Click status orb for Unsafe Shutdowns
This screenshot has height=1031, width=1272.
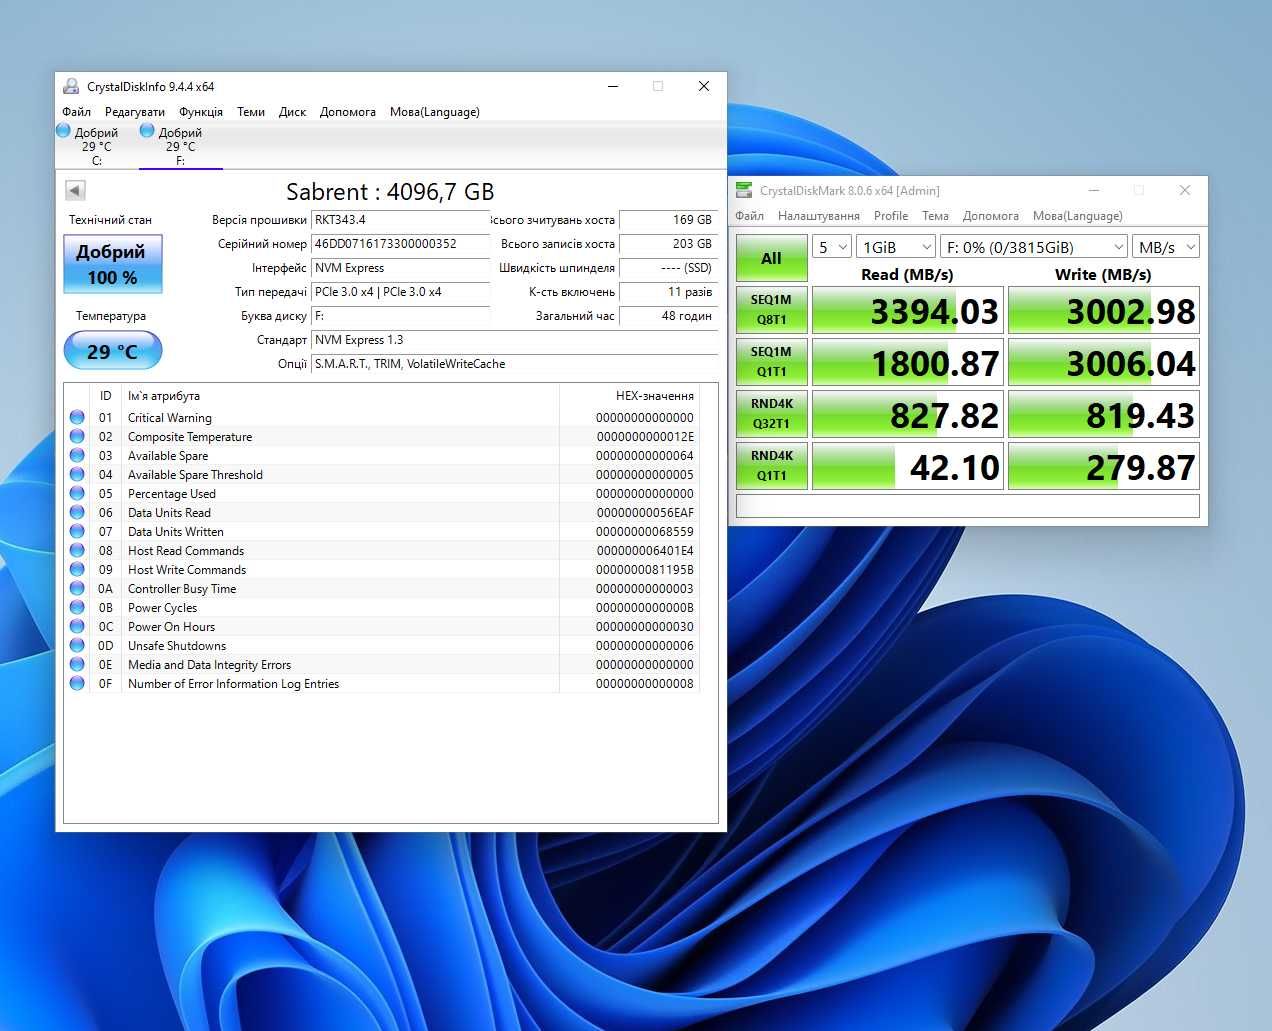(x=77, y=645)
